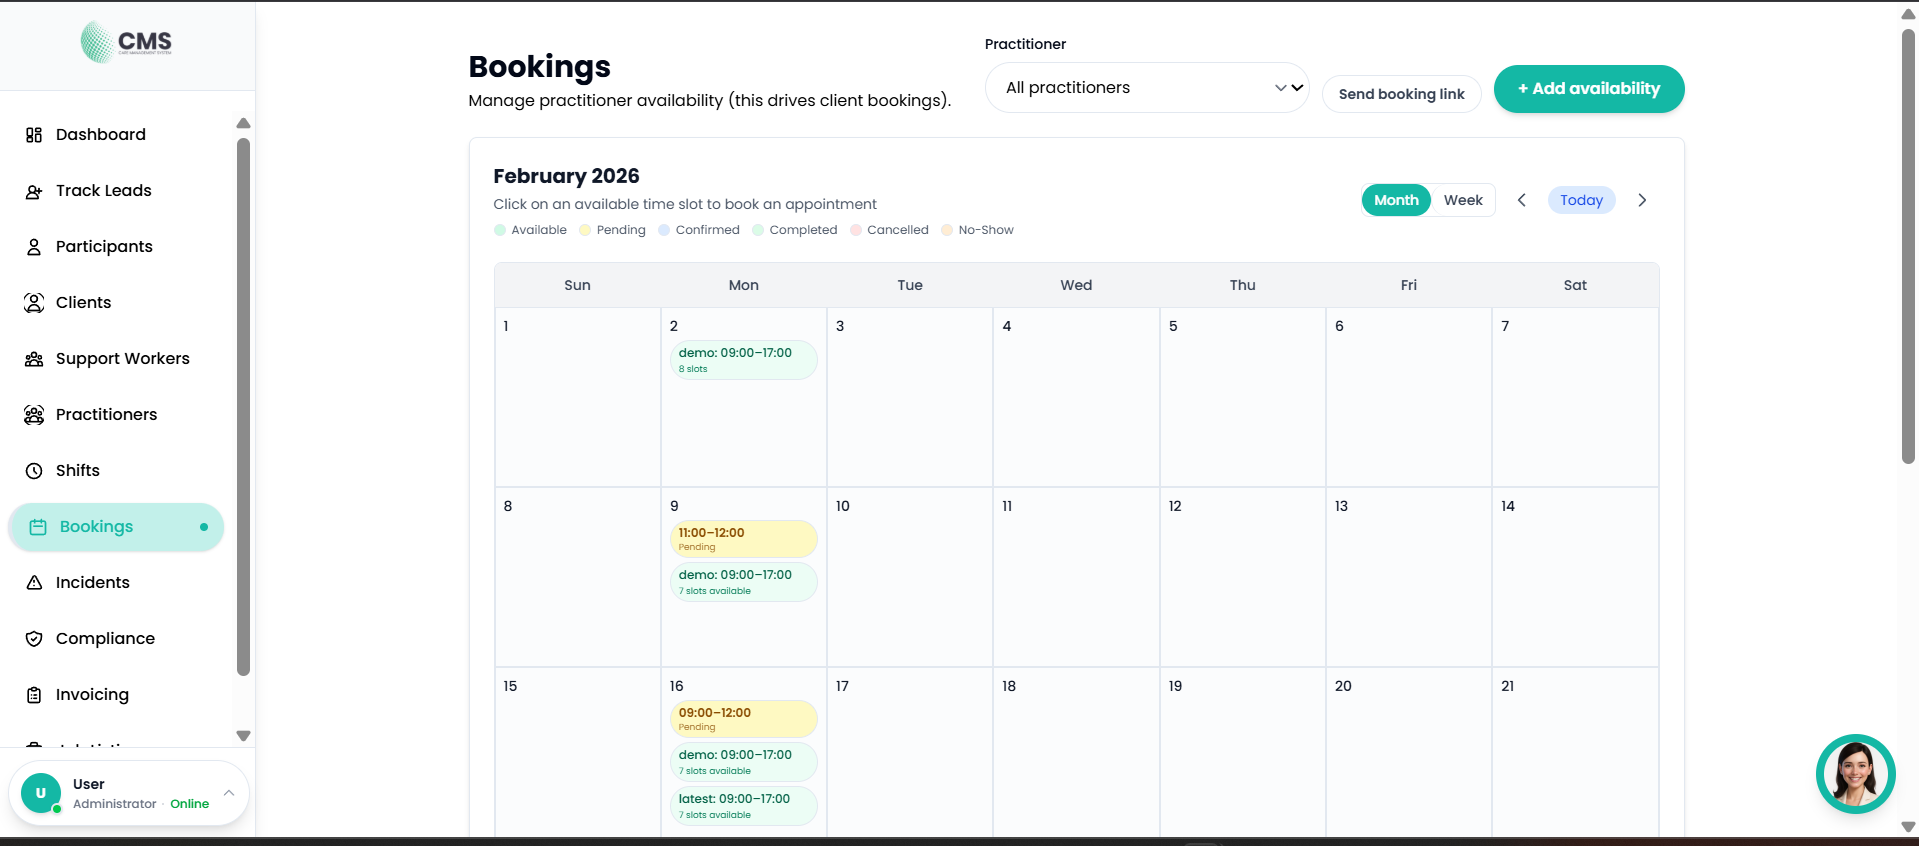Click the Cancelled legend color dot

(856, 230)
